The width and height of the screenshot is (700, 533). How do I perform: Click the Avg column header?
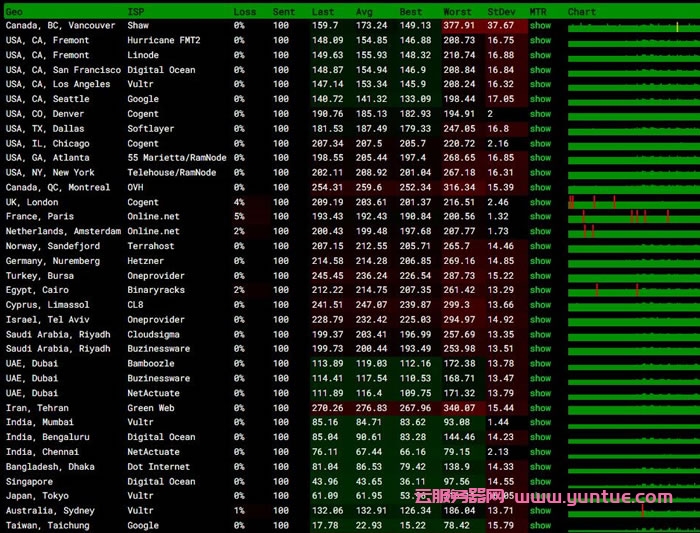(x=364, y=11)
